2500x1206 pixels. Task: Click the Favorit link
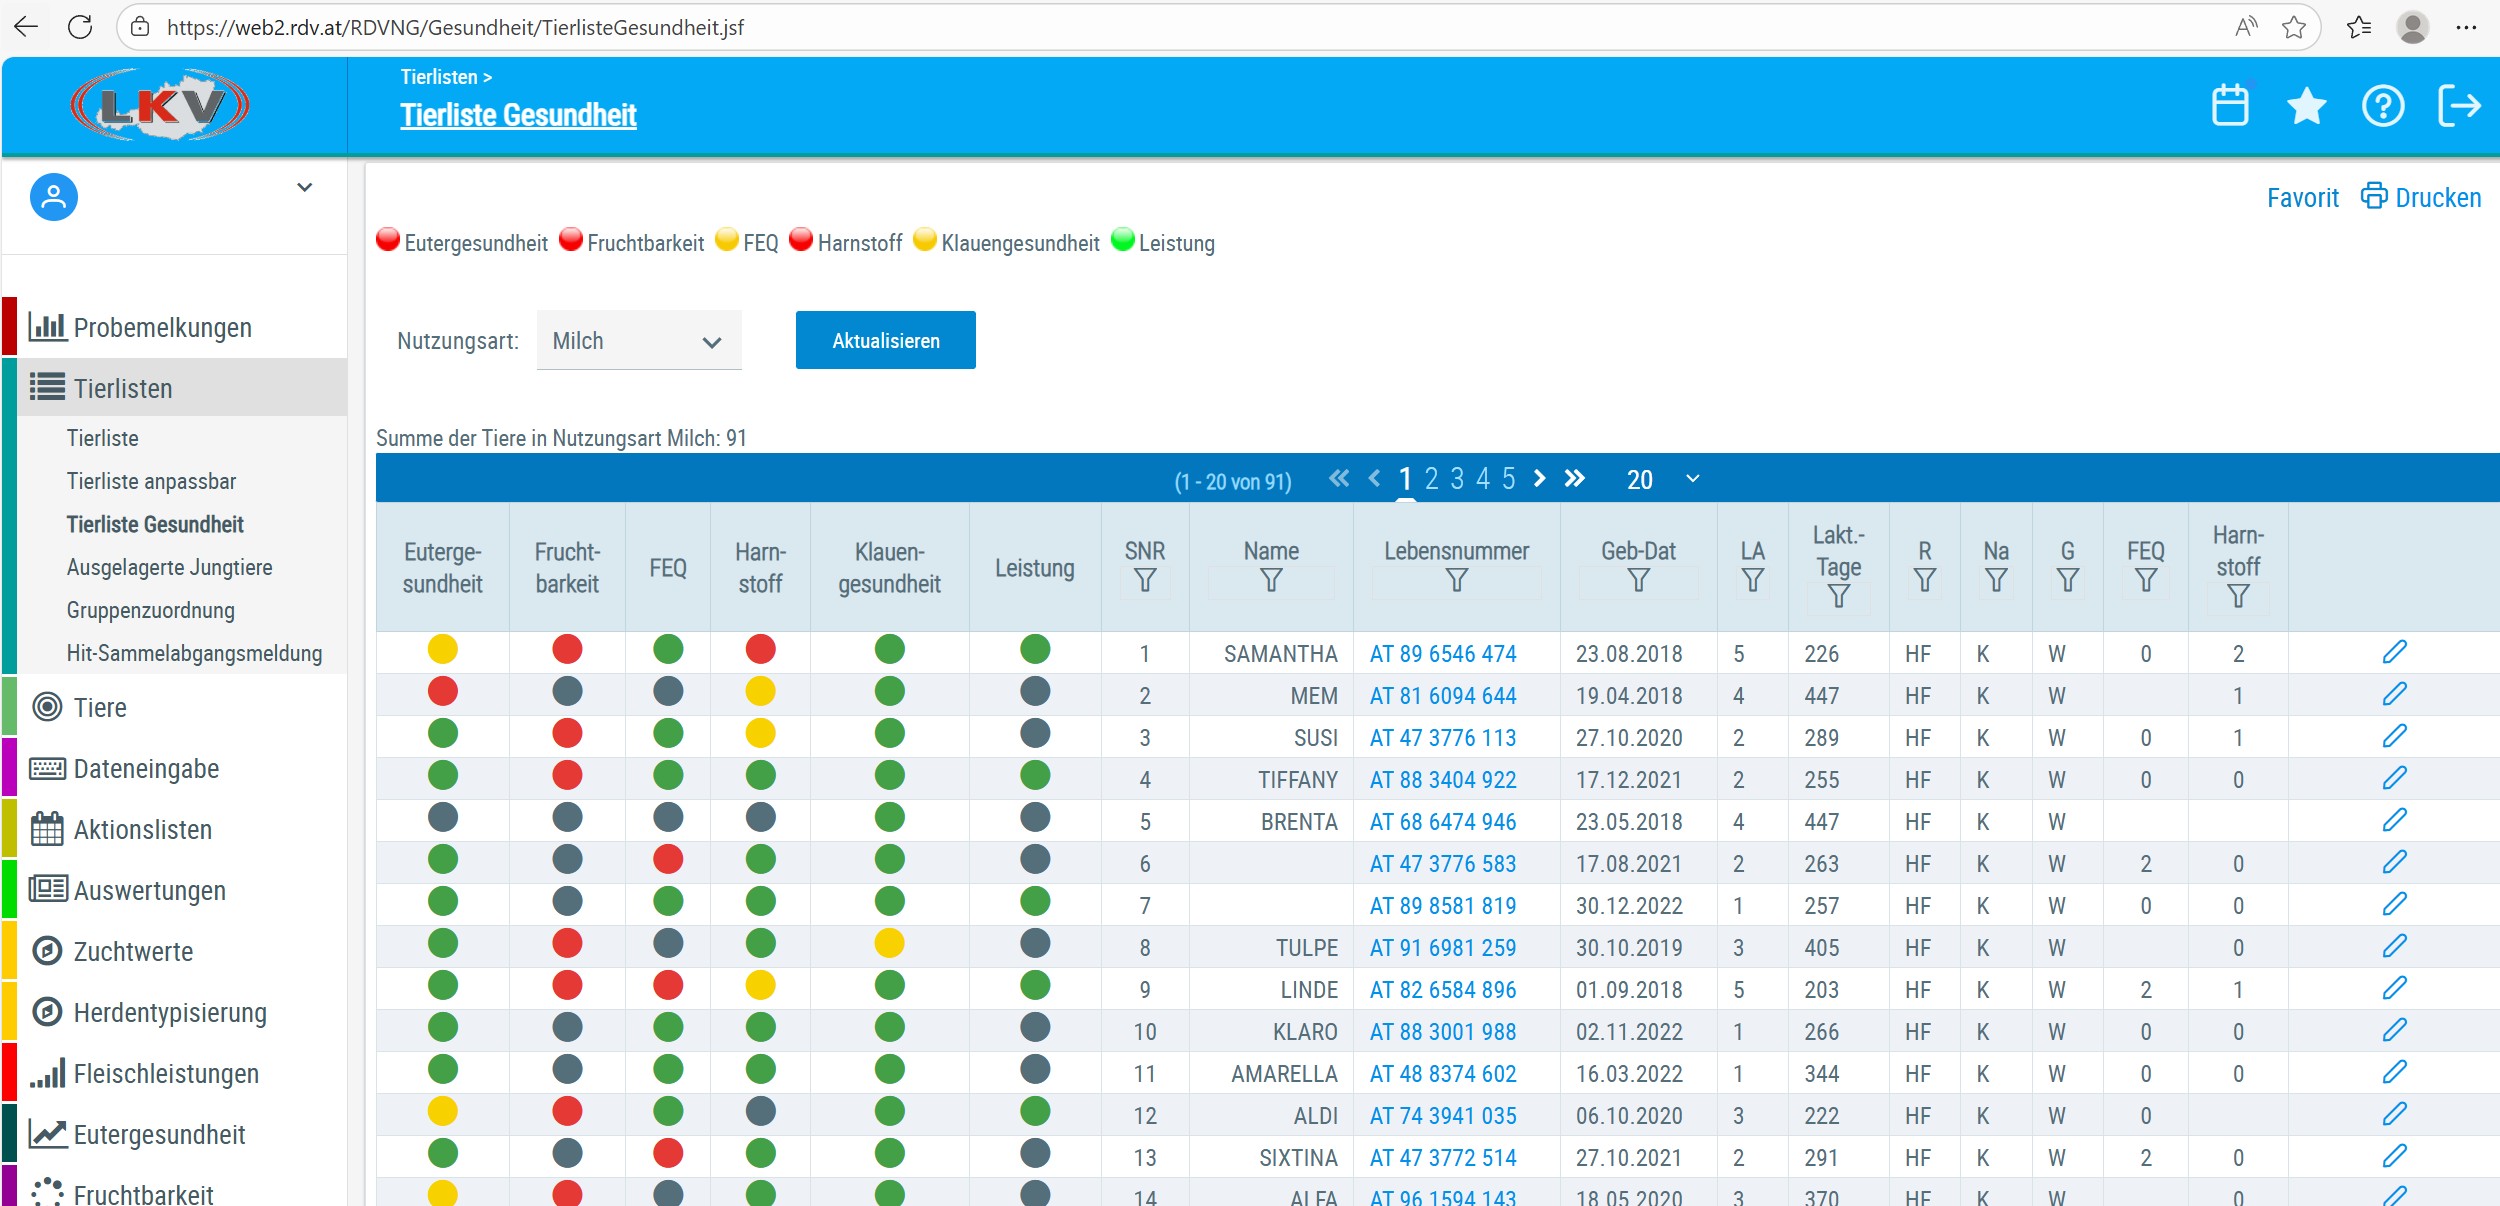coord(2302,198)
